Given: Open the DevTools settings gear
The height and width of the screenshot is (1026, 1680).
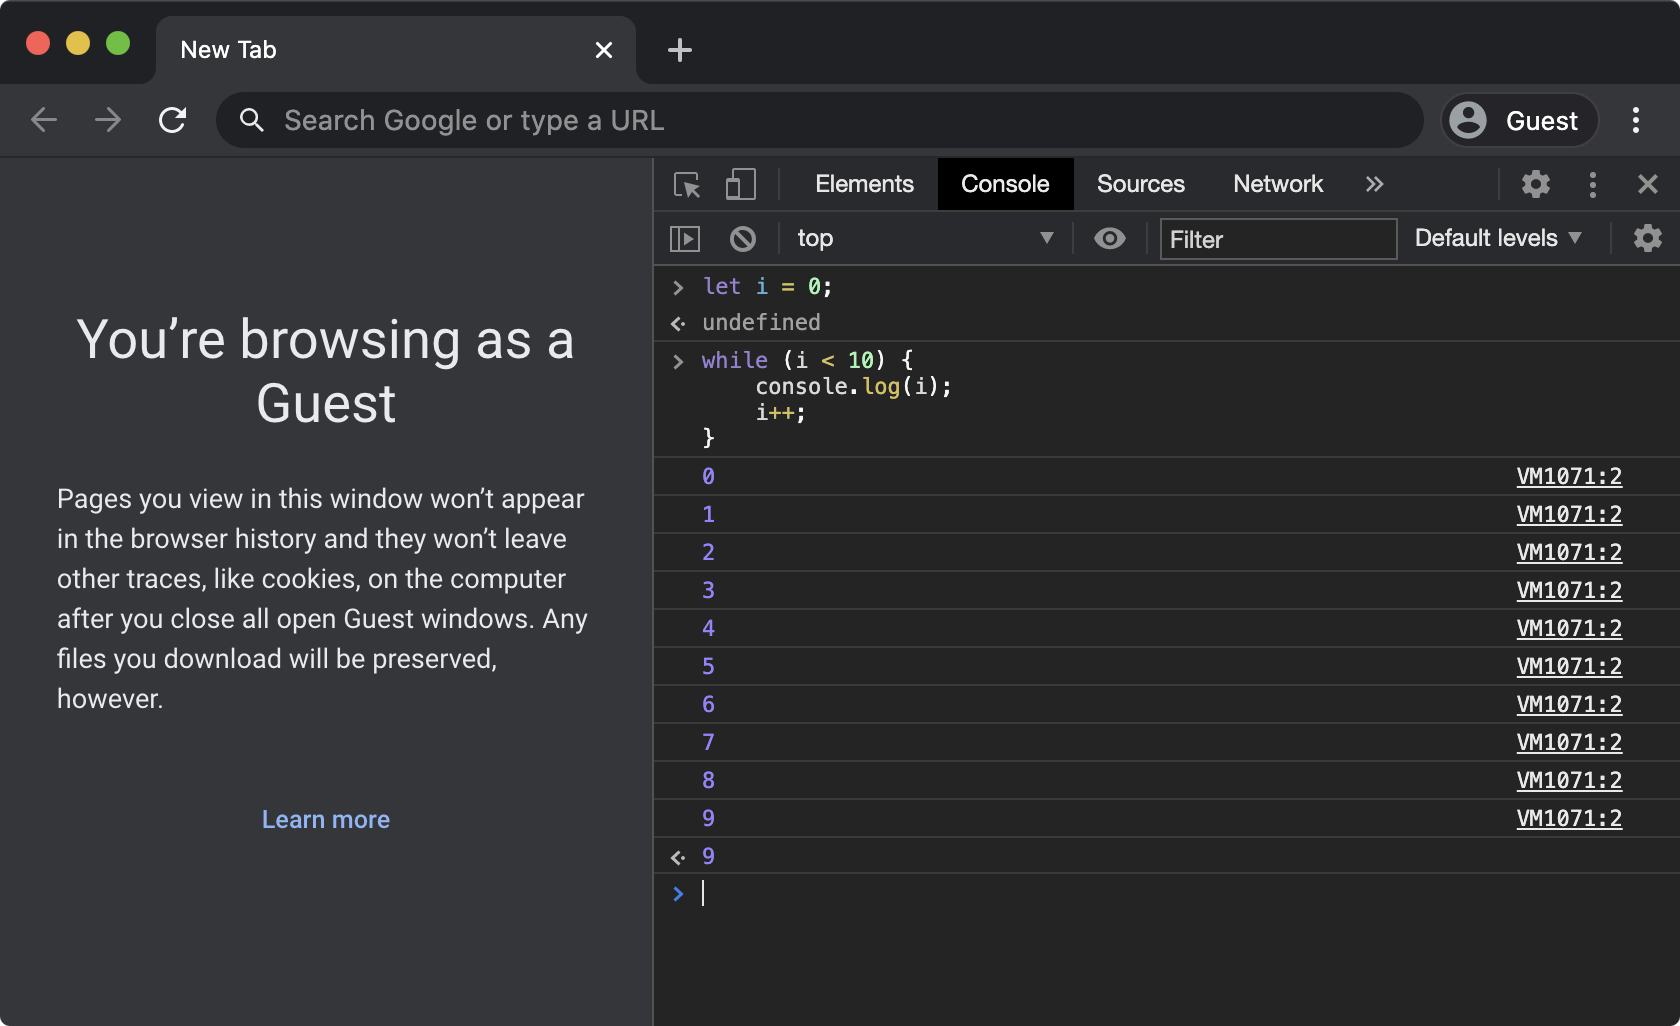Looking at the screenshot, I should click(x=1535, y=184).
